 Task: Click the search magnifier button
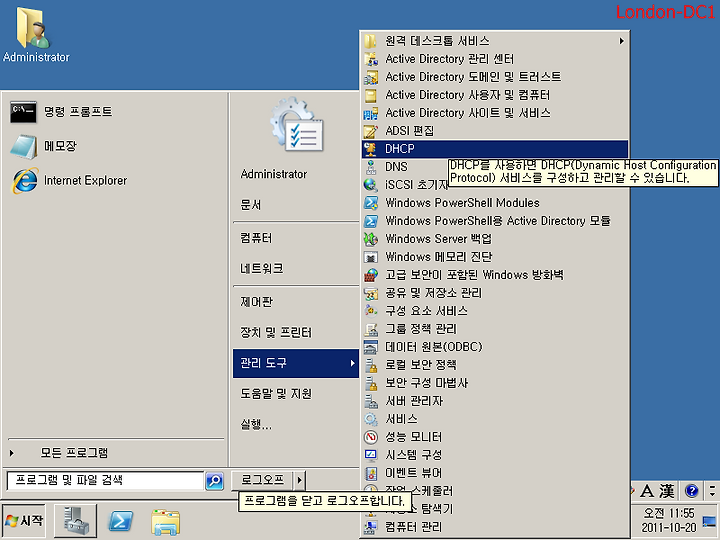pyautogui.click(x=214, y=481)
